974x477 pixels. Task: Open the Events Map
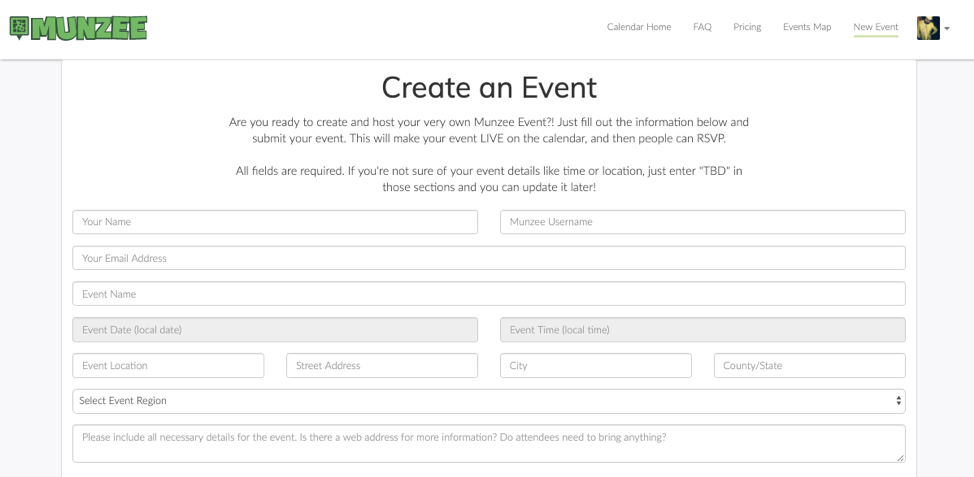[x=807, y=27]
